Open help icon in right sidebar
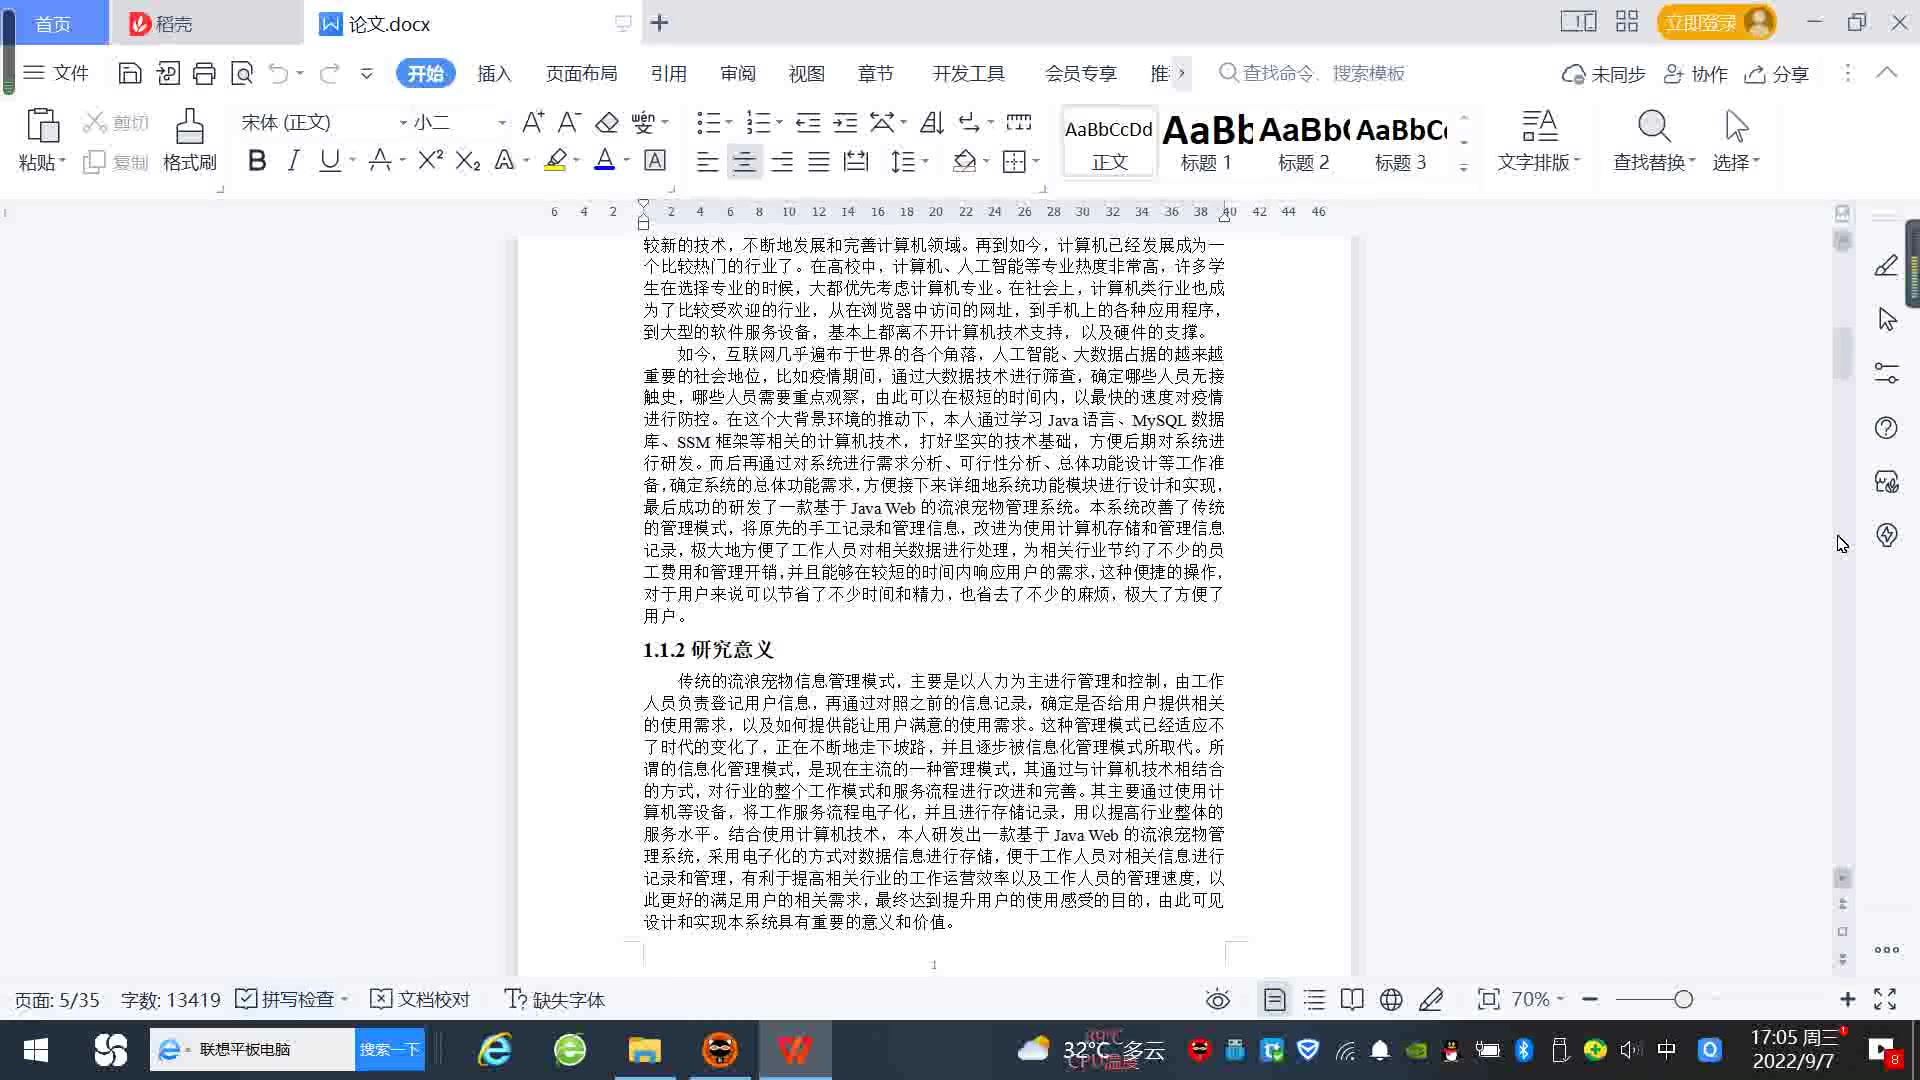The width and height of the screenshot is (1920, 1080). 1886,428
